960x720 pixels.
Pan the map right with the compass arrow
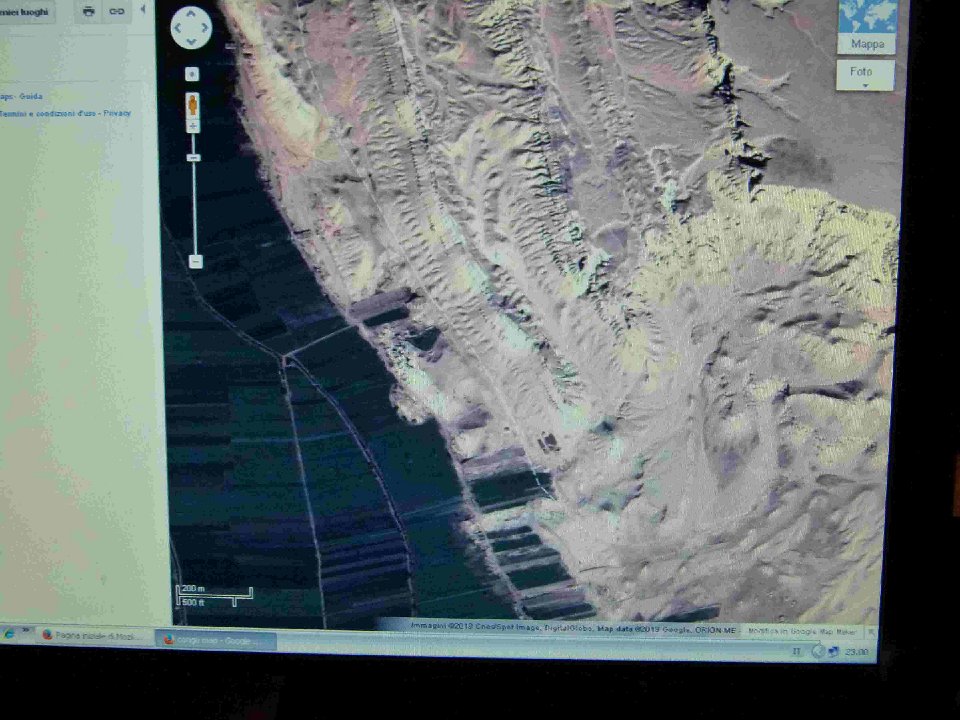(205, 28)
